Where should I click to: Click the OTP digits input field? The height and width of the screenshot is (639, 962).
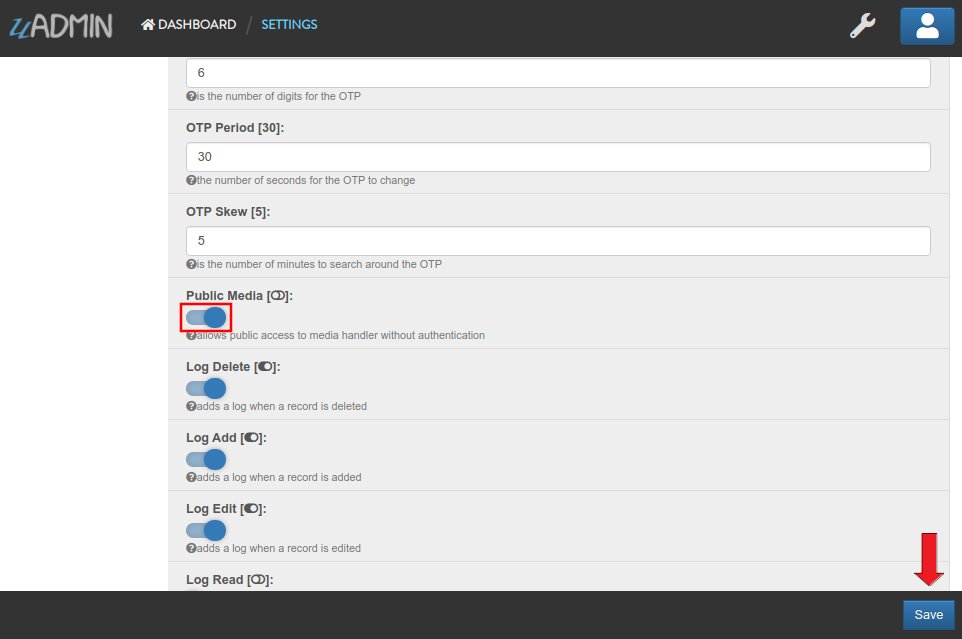(x=558, y=73)
